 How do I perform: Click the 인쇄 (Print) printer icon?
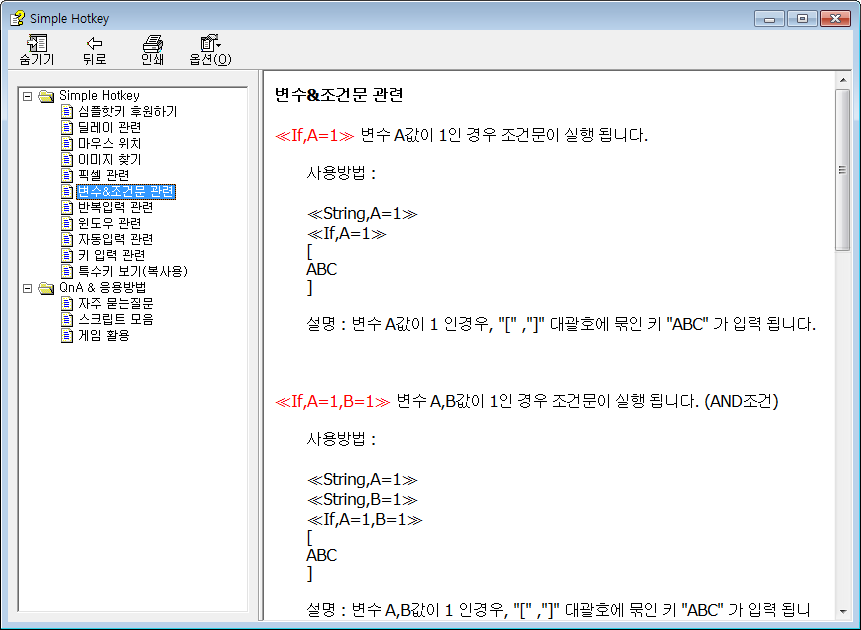[153, 43]
